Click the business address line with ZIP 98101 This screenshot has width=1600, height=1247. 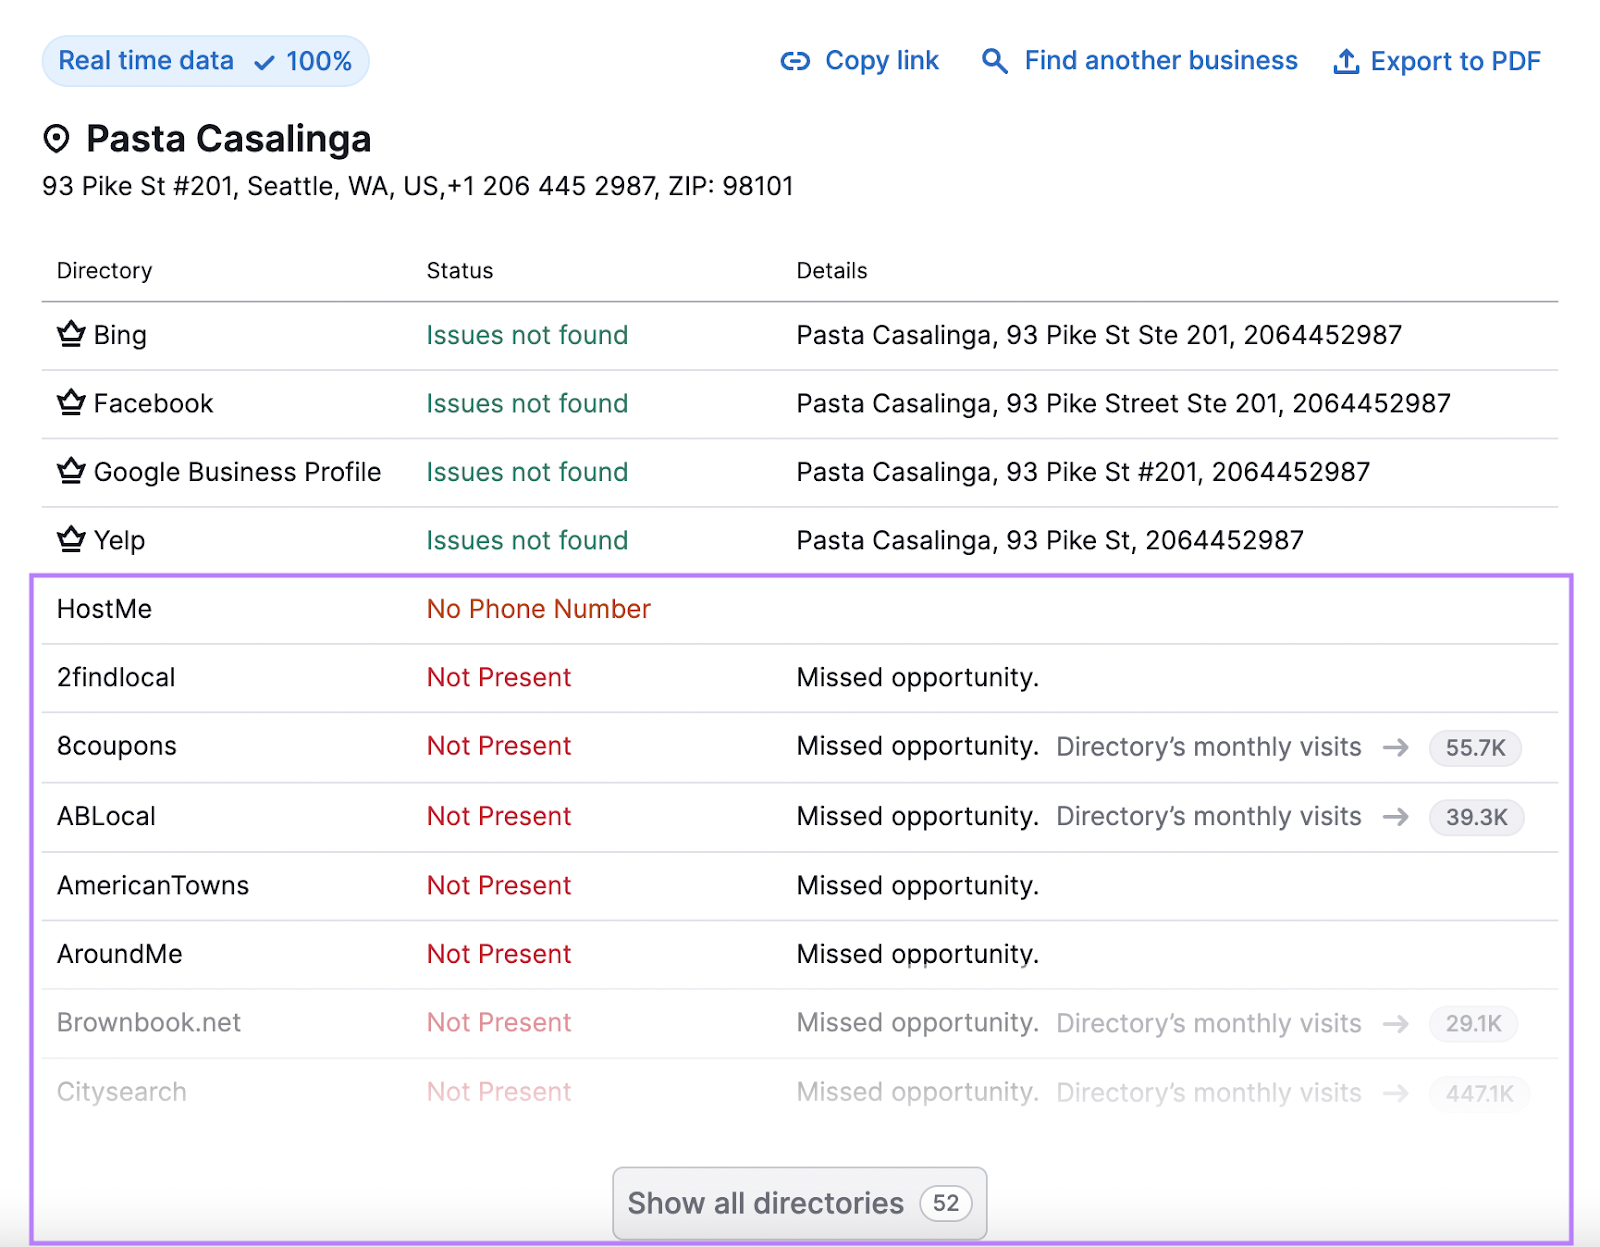(418, 186)
